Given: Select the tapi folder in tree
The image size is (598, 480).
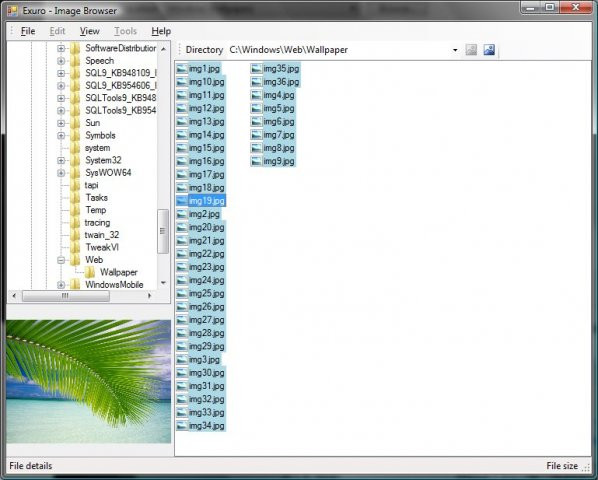Looking at the screenshot, I should 92,185.
